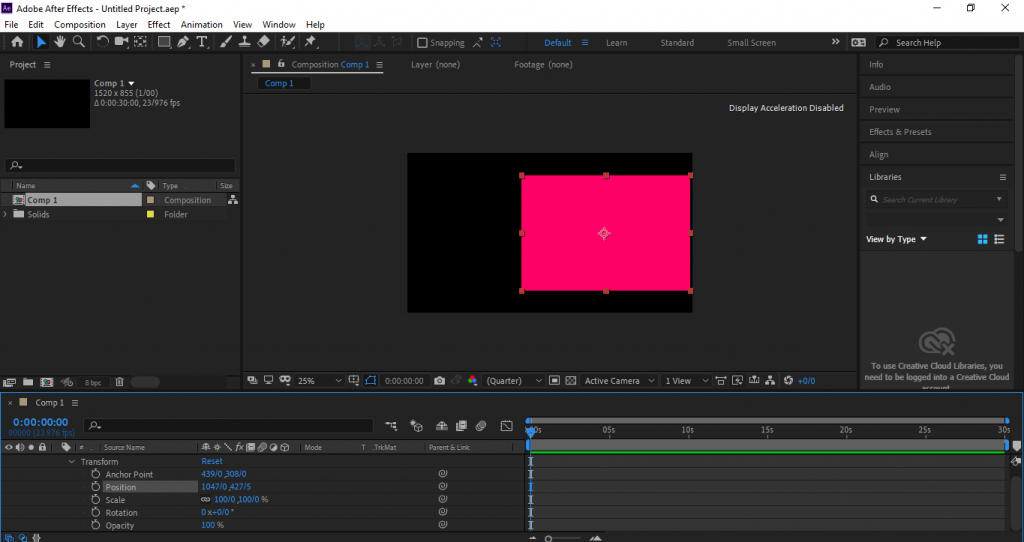Select the Eraser tool

point(263,42)
